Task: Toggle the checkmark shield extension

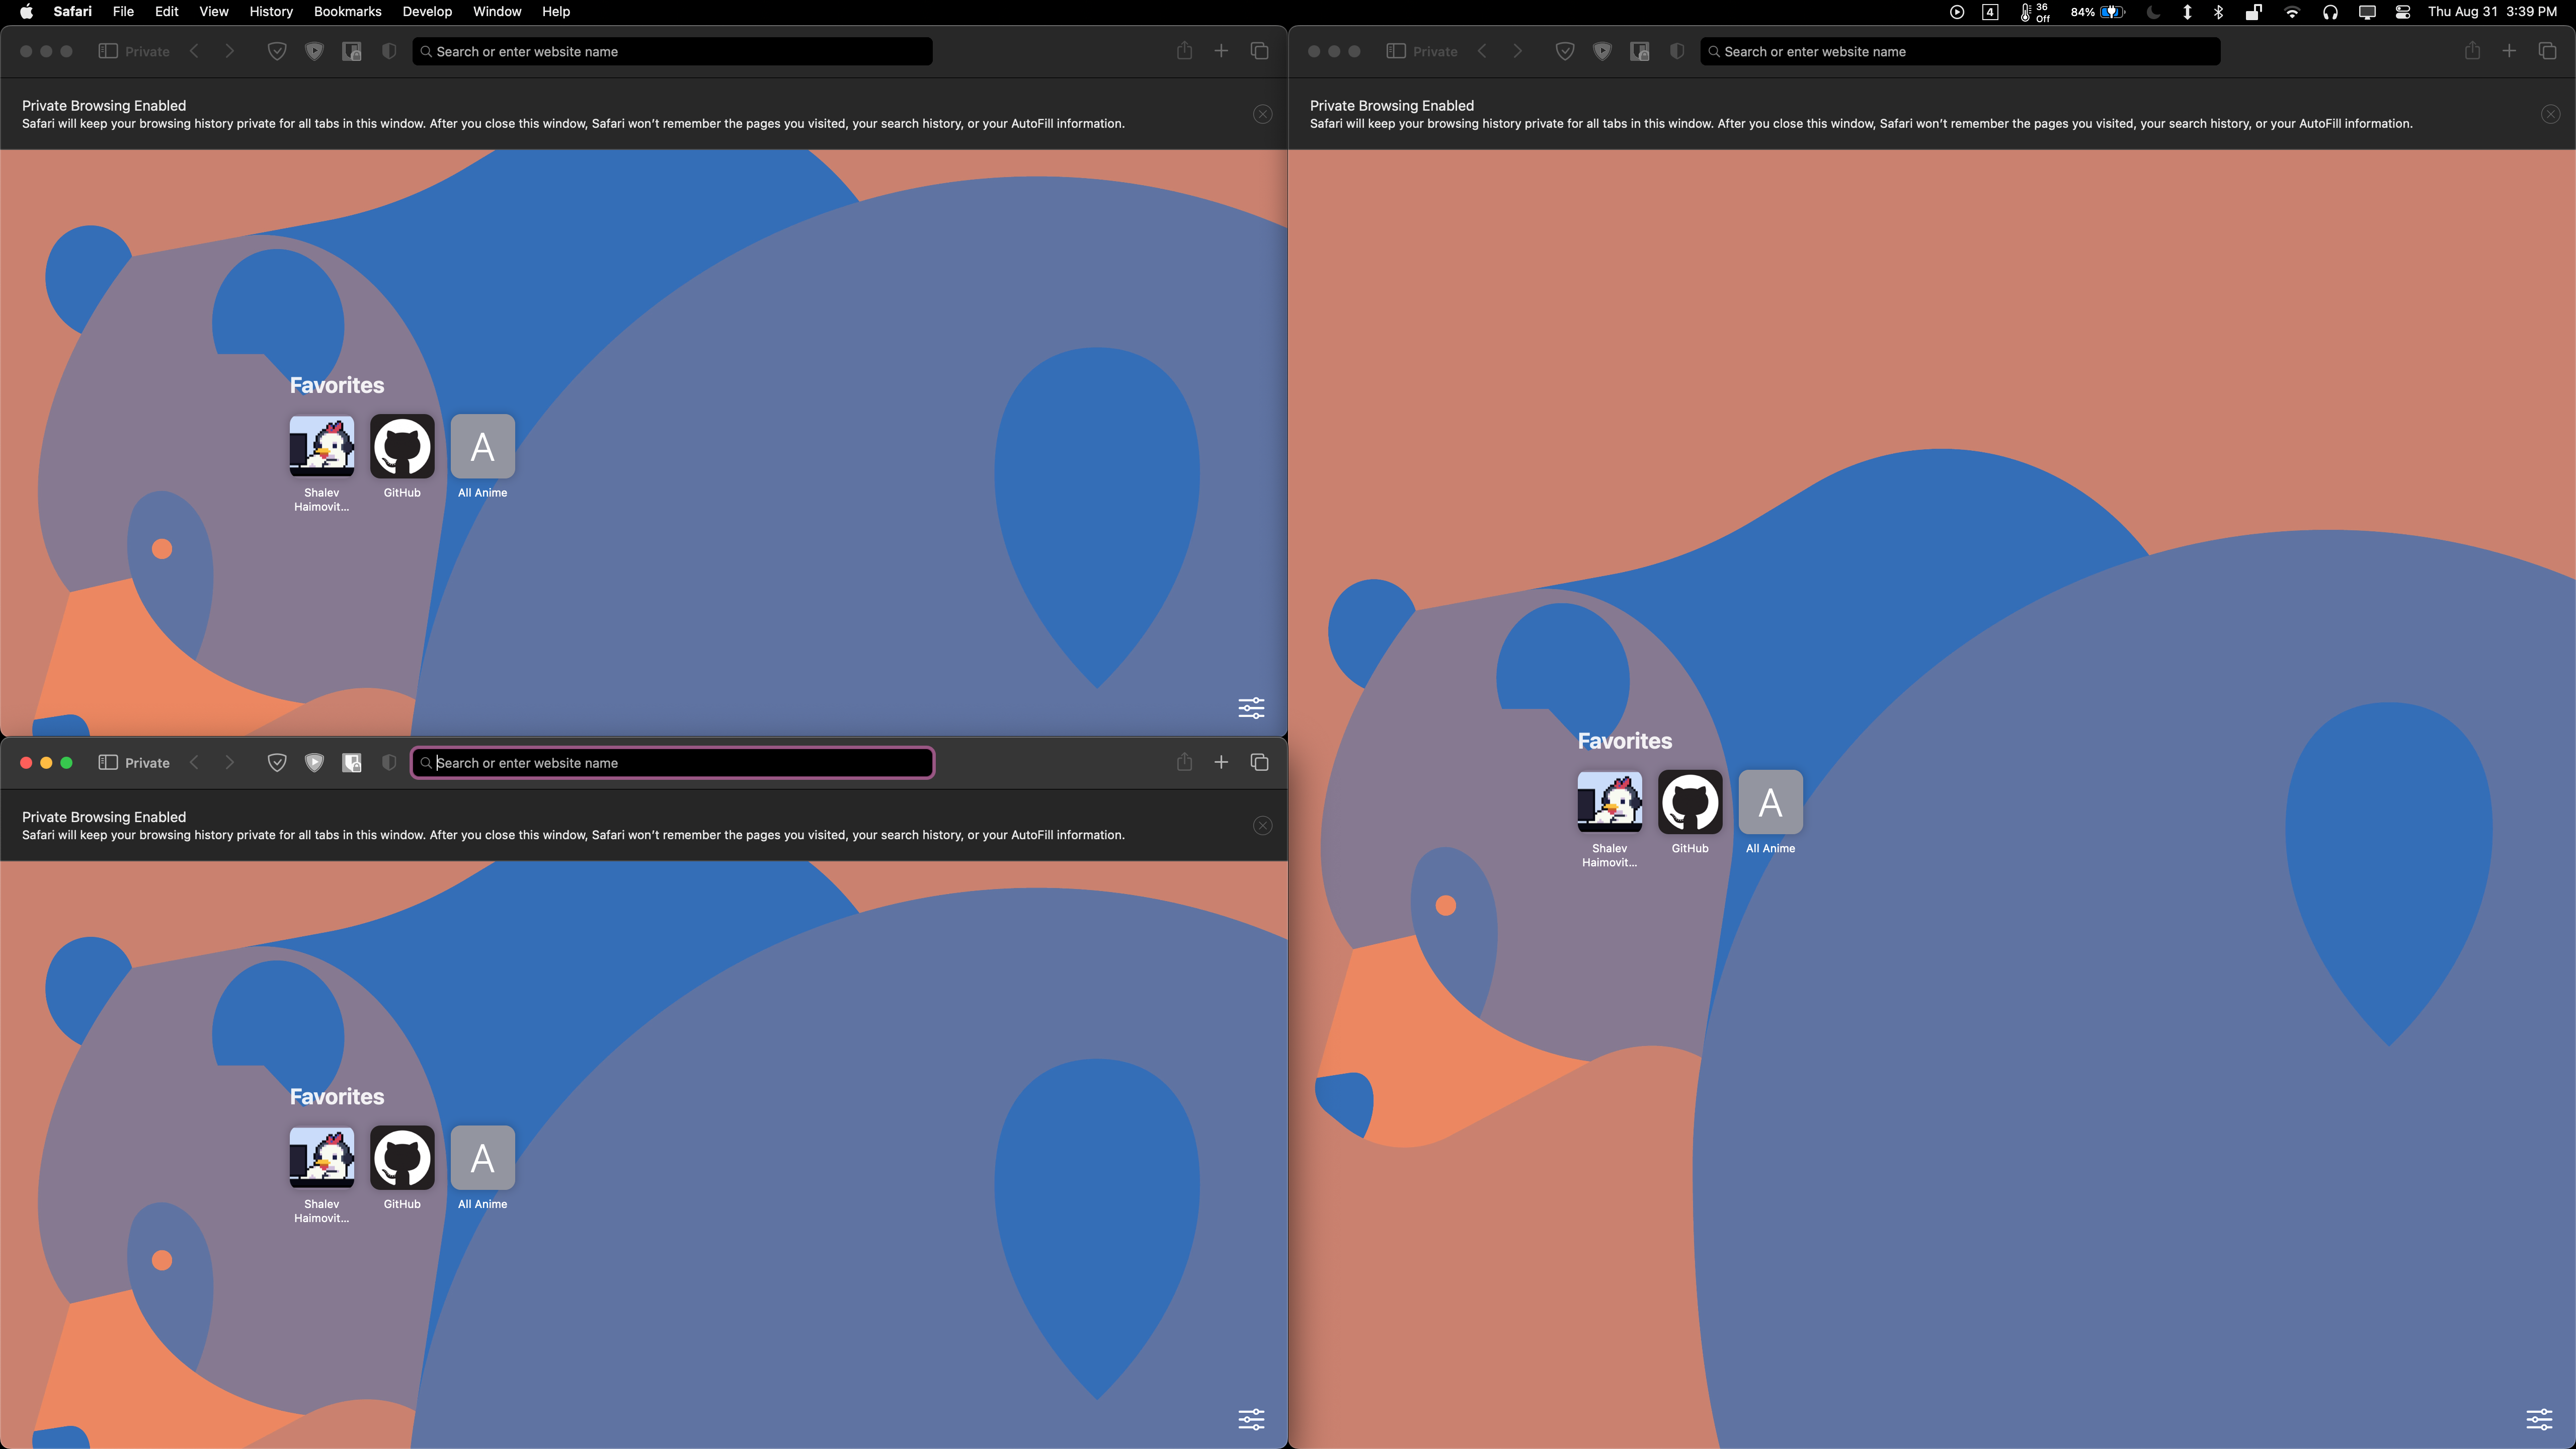Action: click(276, 762)
